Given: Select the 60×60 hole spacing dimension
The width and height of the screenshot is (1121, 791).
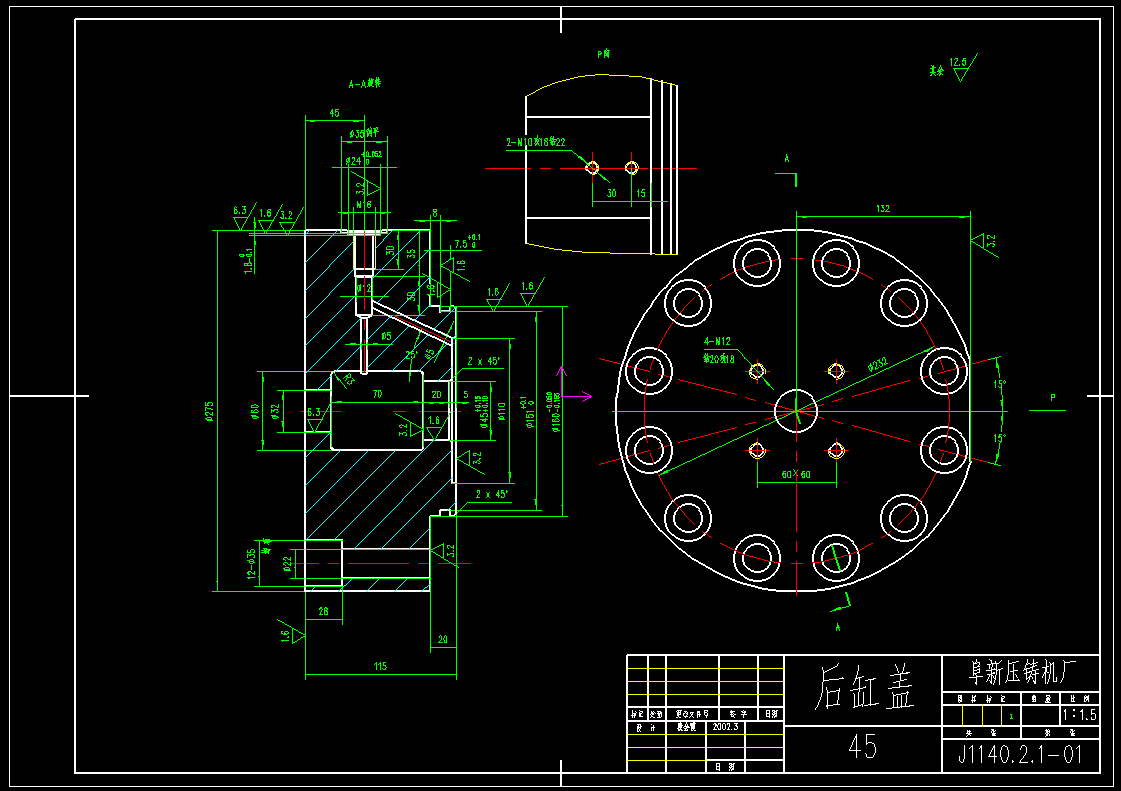Looking at the screenshot, I should (x=796, y=474).
